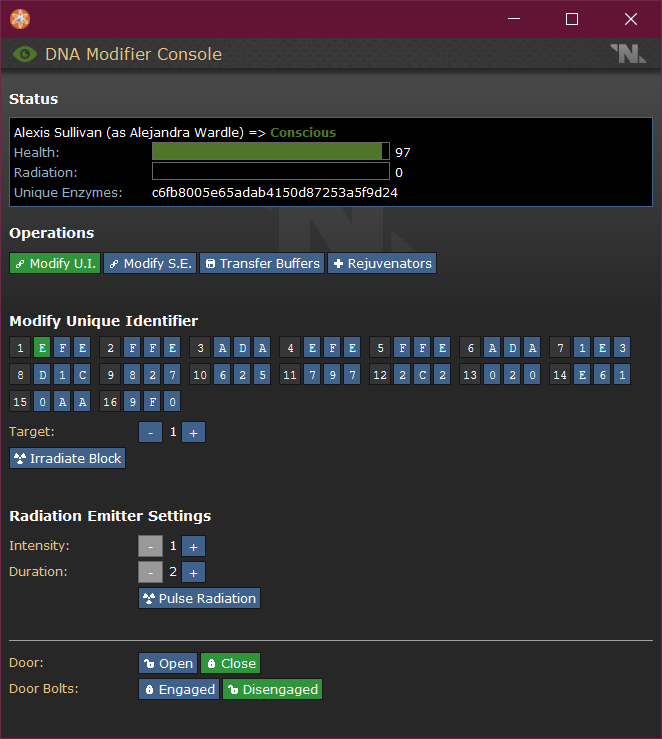This screenshot has width=662, height=739.
Task: Select the F cell in block 1
Action: click(62, 348)
